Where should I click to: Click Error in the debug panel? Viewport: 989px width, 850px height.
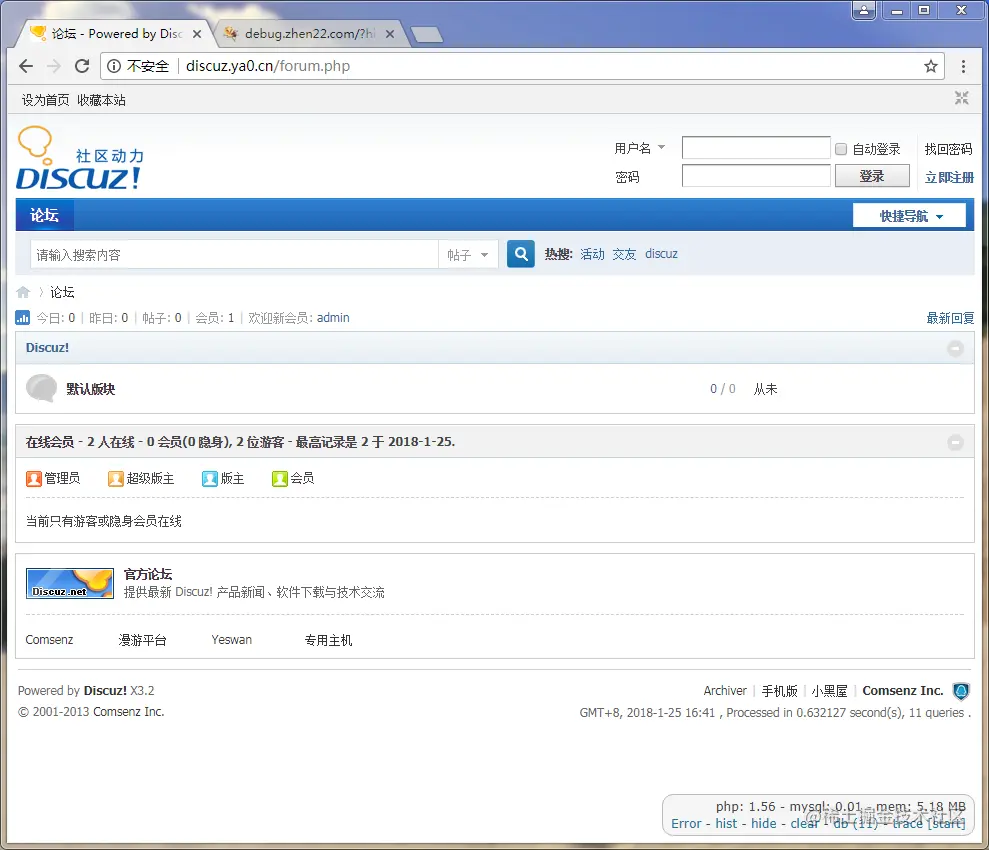(x=686, y=824)
